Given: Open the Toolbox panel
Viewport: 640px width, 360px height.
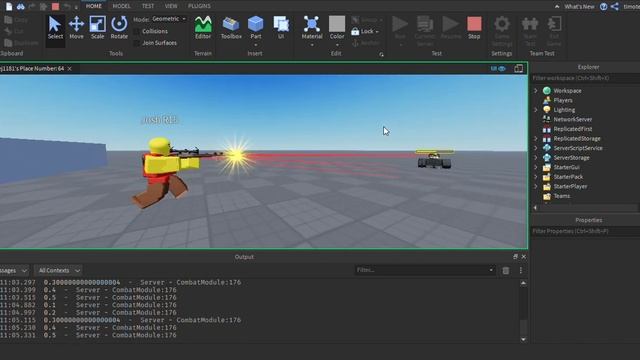Looking at the screenshot, I should [231, 27].
